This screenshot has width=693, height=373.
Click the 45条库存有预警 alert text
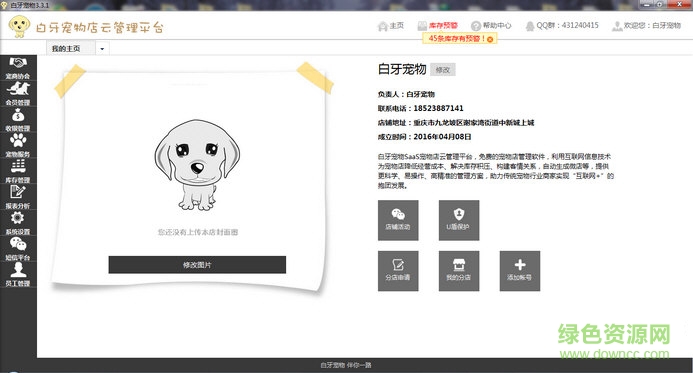(x=457, y=39)
